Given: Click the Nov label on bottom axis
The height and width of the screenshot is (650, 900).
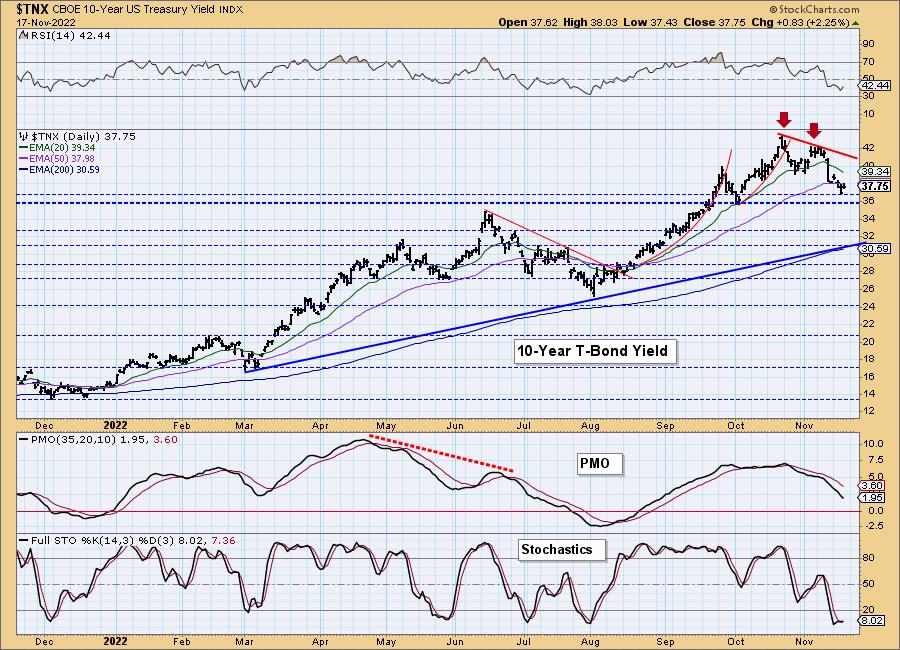Looking at the screenshot, I should pyautogui.click(x=805, y=641).
